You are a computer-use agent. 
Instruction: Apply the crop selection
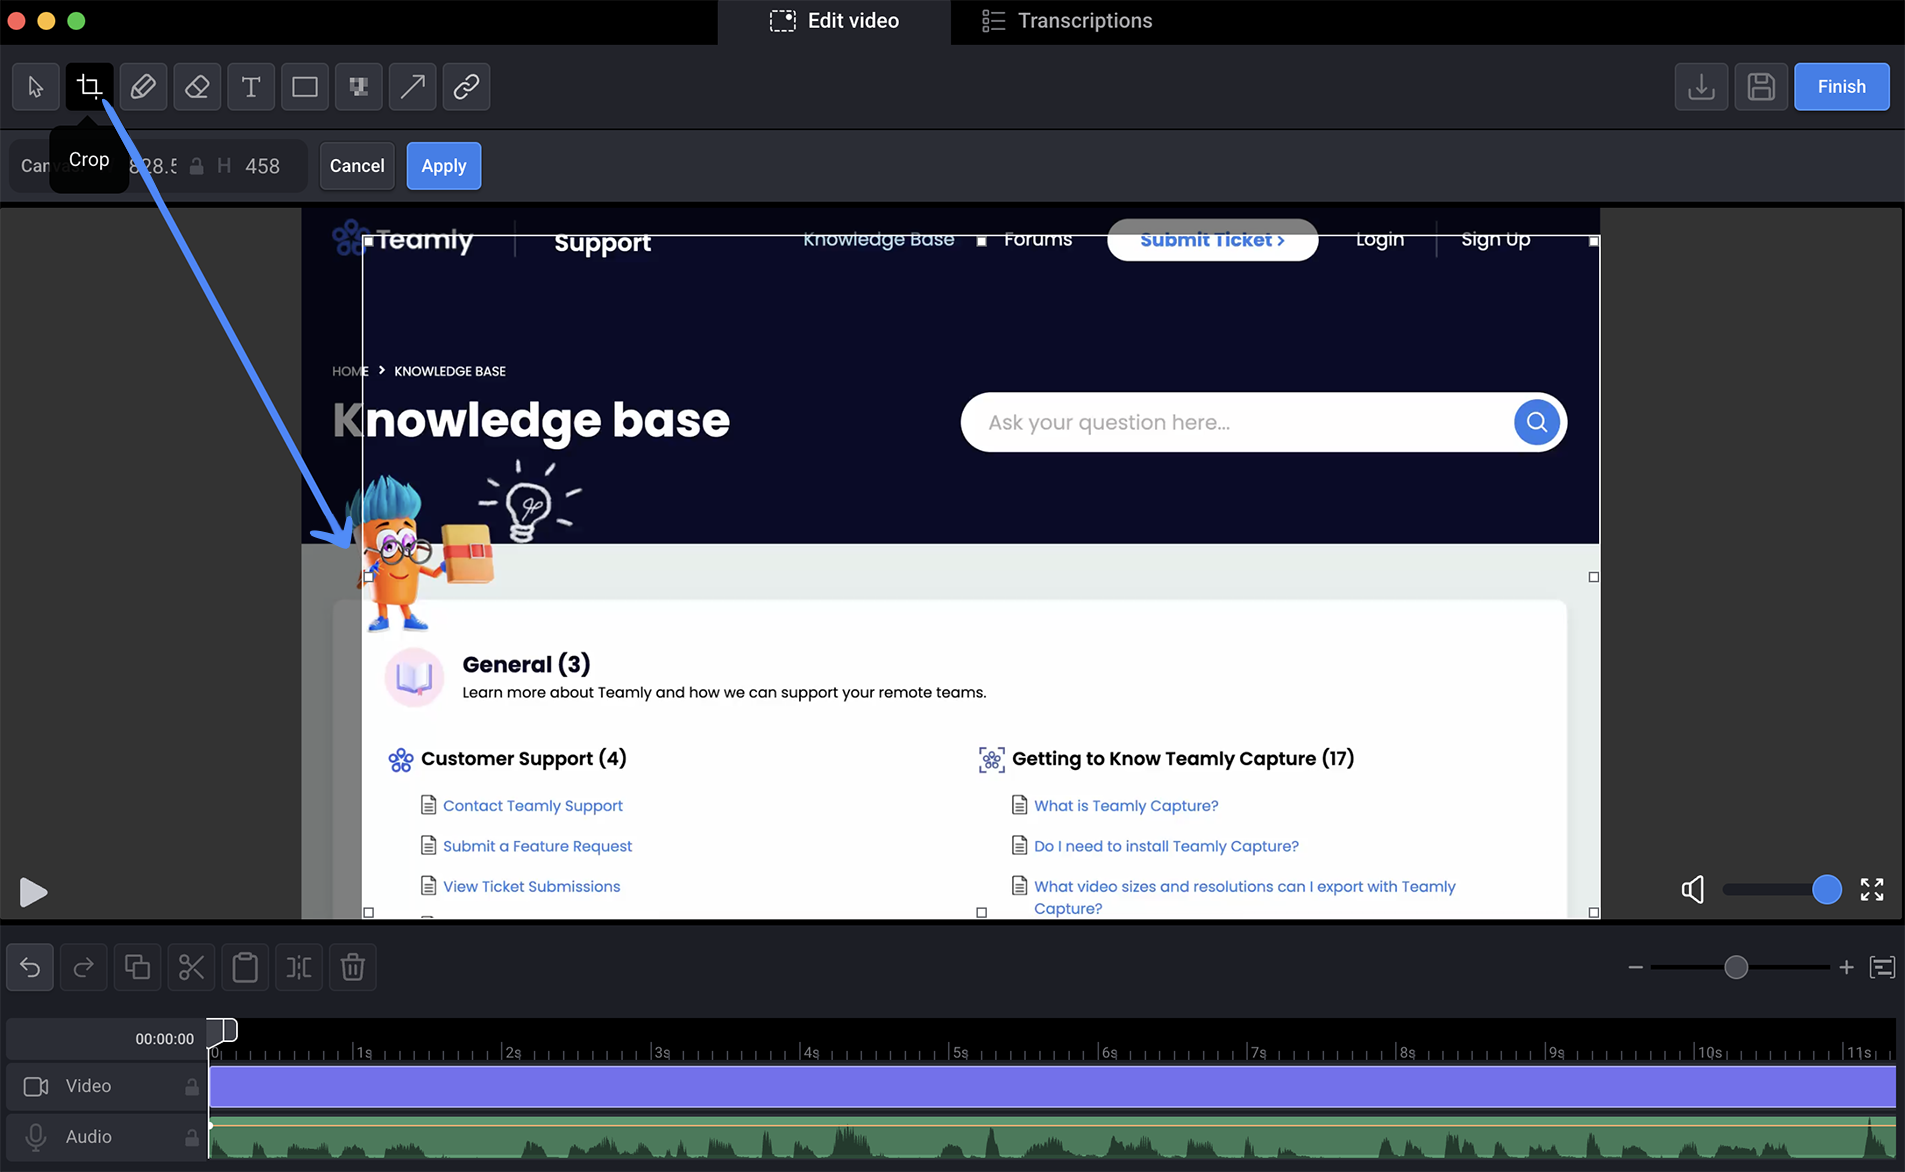tap(443, 166)
